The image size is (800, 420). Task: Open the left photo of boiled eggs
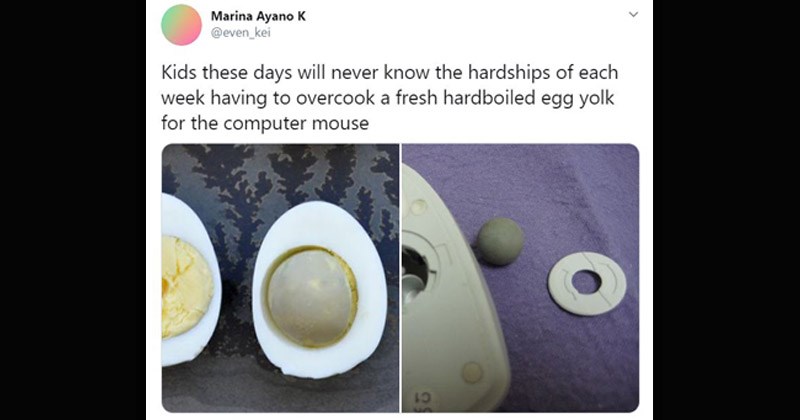tap(280, 278)
